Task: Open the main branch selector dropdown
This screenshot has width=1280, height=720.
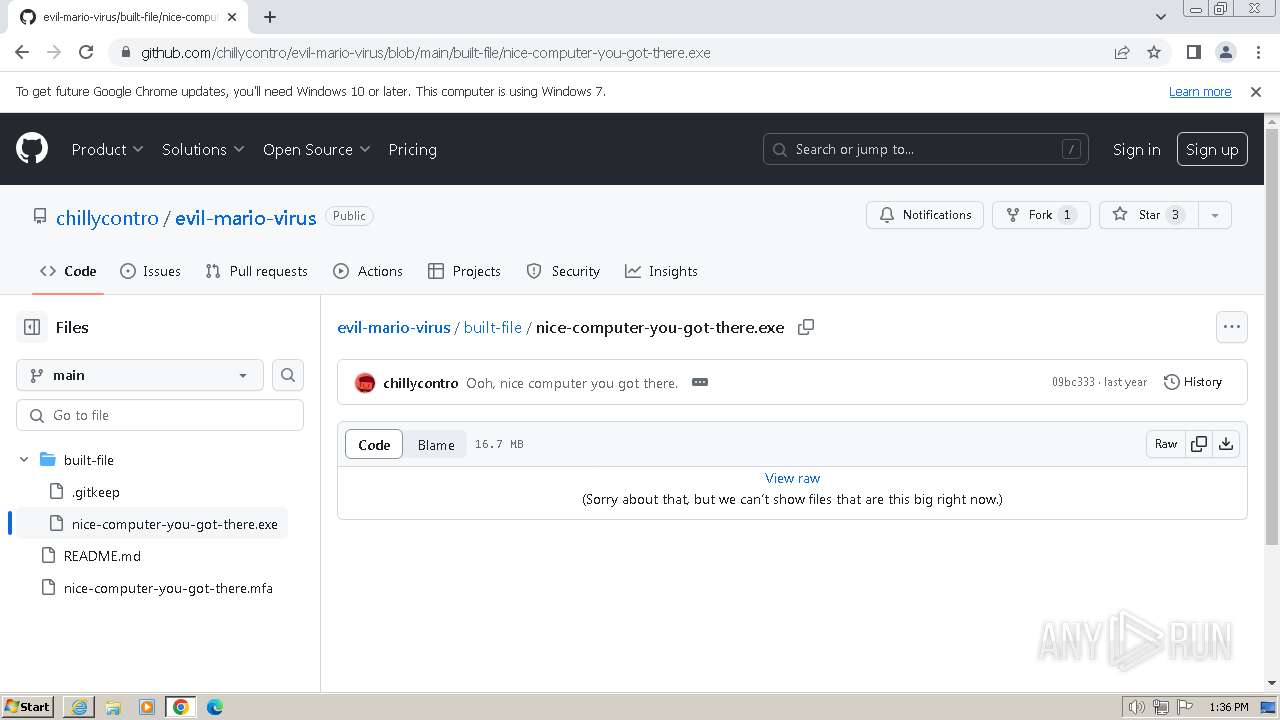Action: coord(140,375)
